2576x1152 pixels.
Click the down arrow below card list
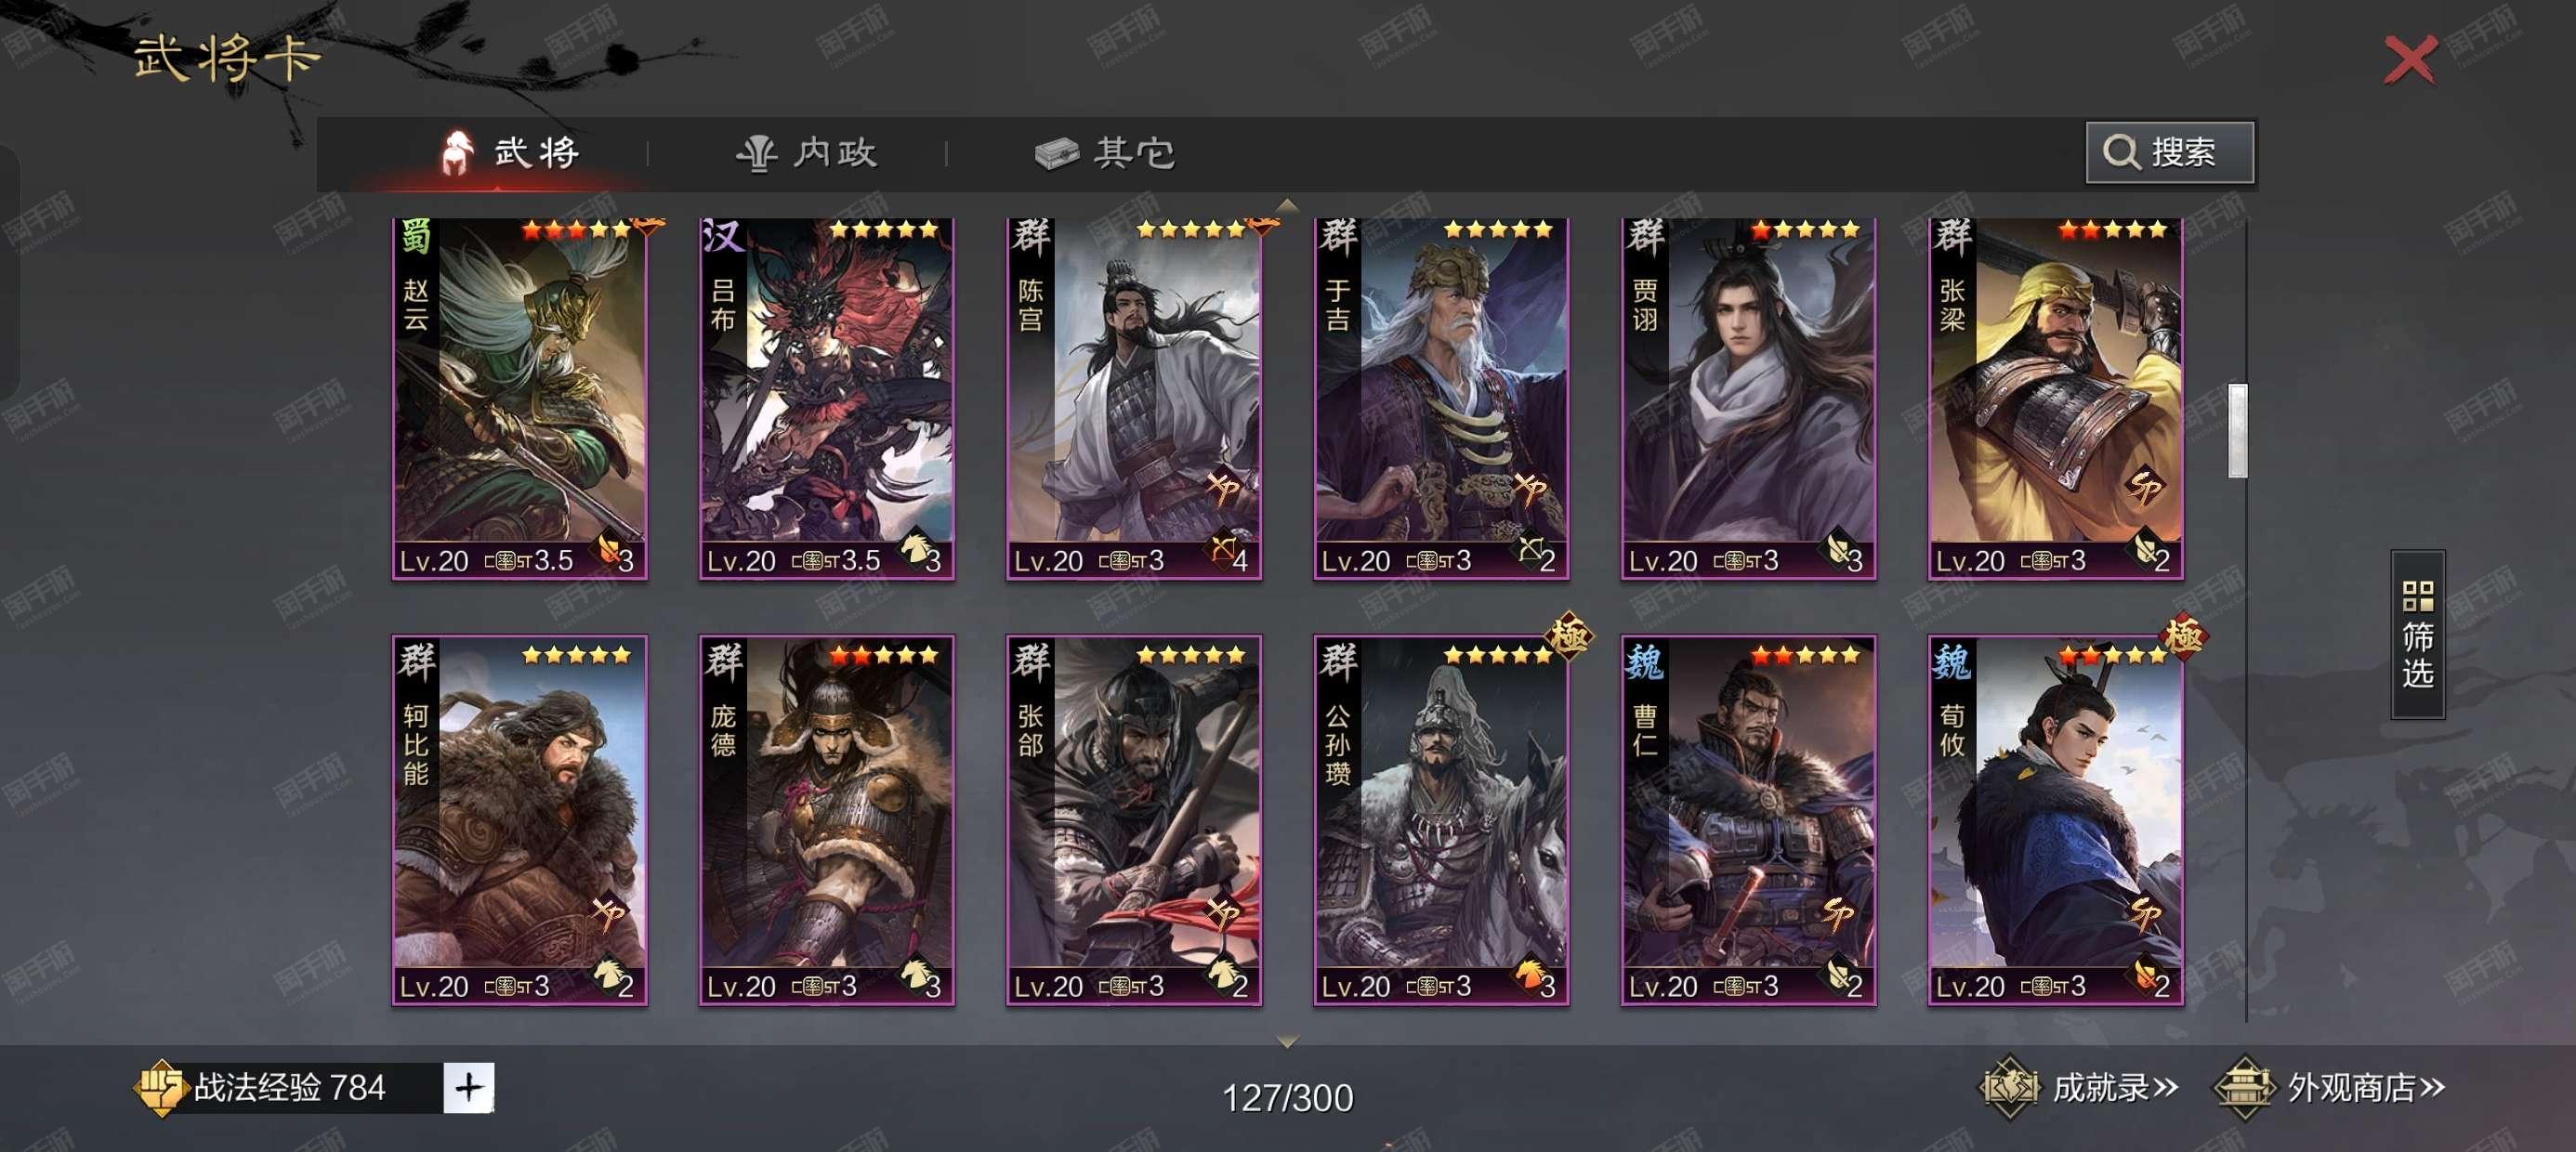[1287, 1042]
